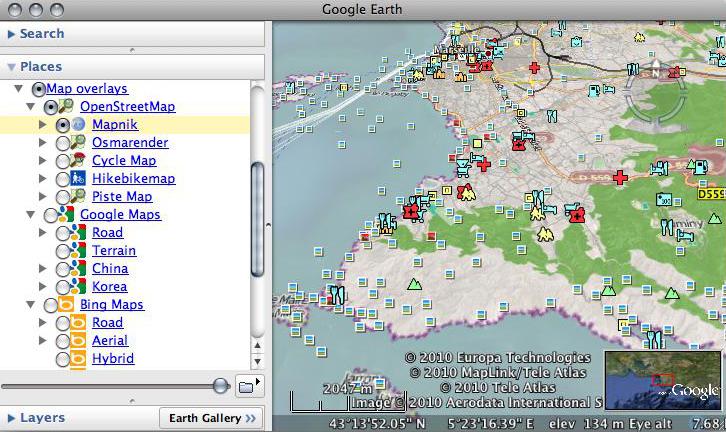Click the Bing Hybrid layer icon
This screenshot has width=726, height=432.
pyautogui.click(x=78, y=359)
